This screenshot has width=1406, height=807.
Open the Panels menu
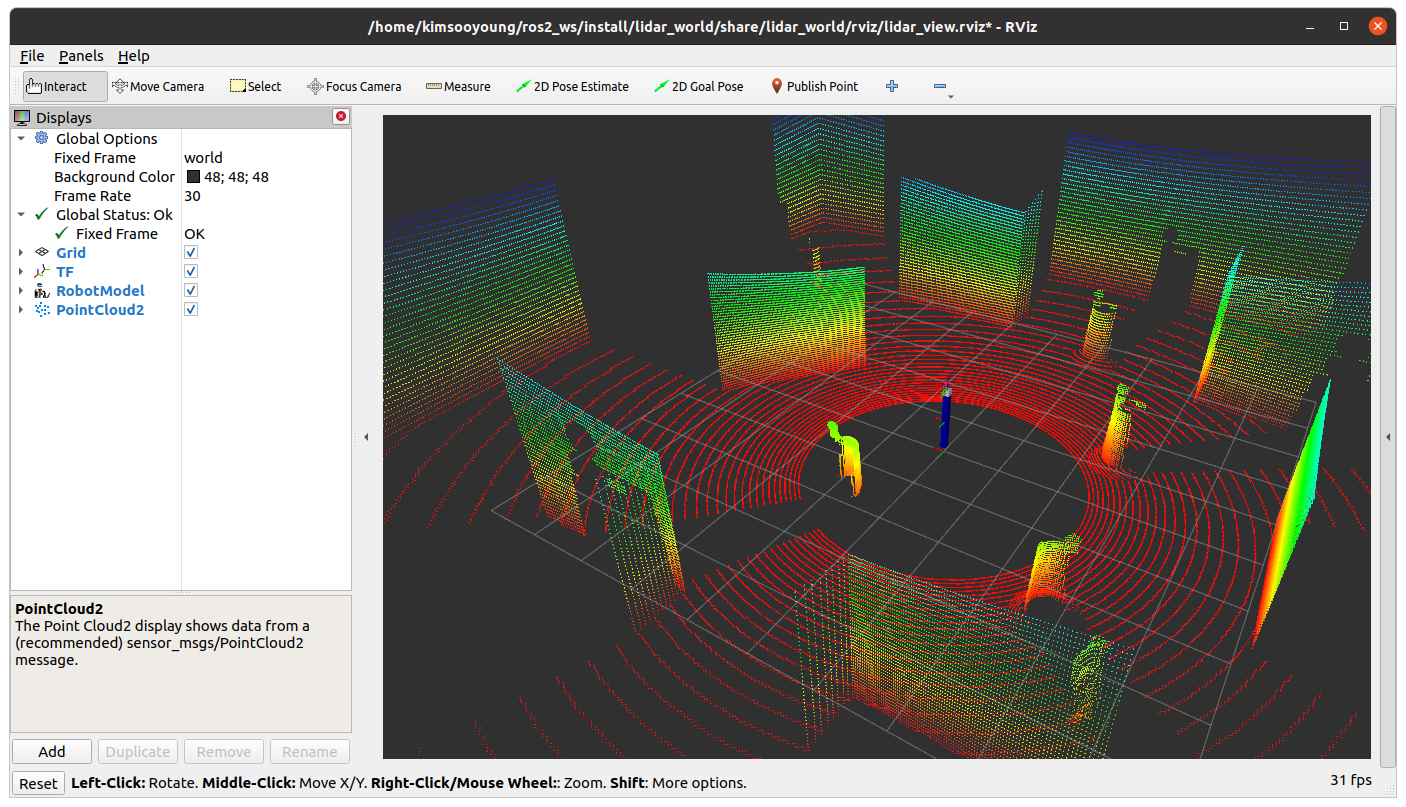81,56
